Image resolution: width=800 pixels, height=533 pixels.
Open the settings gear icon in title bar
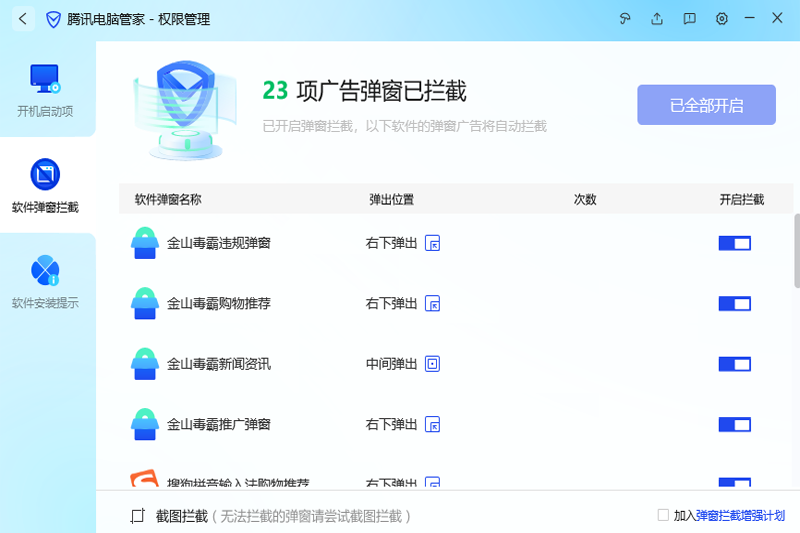721,19
